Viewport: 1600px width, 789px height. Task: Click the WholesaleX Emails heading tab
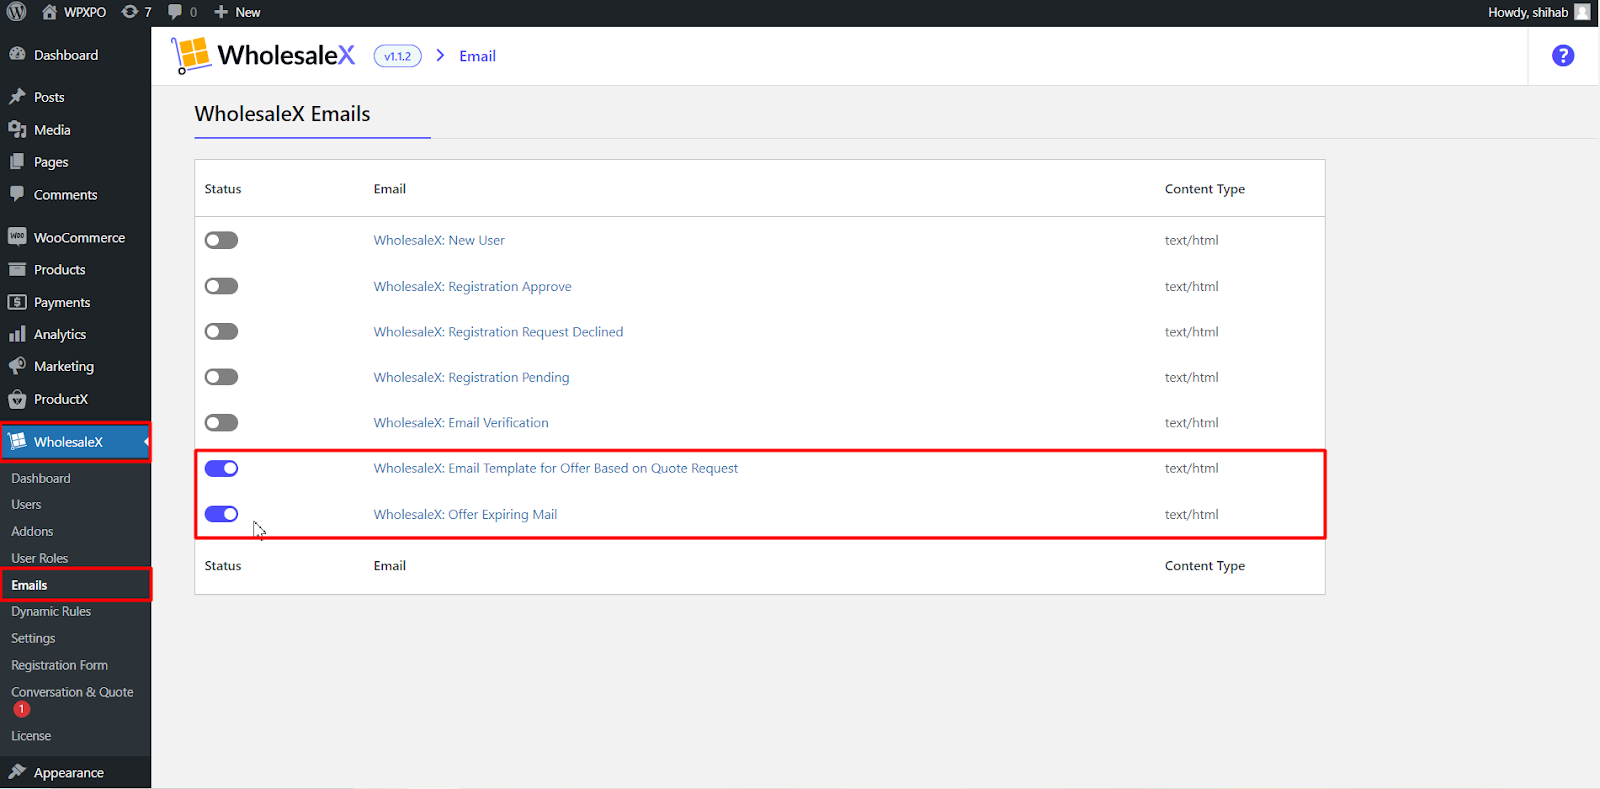tap(282, 114)
